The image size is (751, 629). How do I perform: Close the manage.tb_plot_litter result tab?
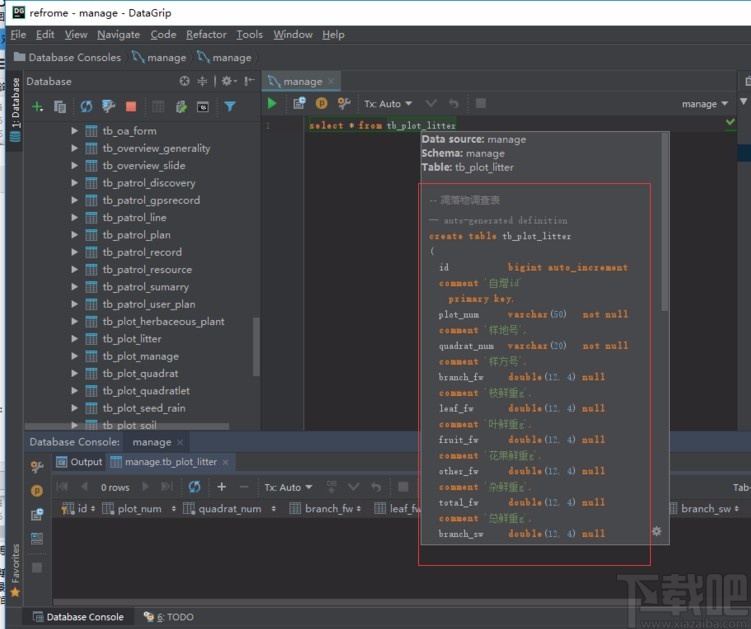click(x=227, y=462)
